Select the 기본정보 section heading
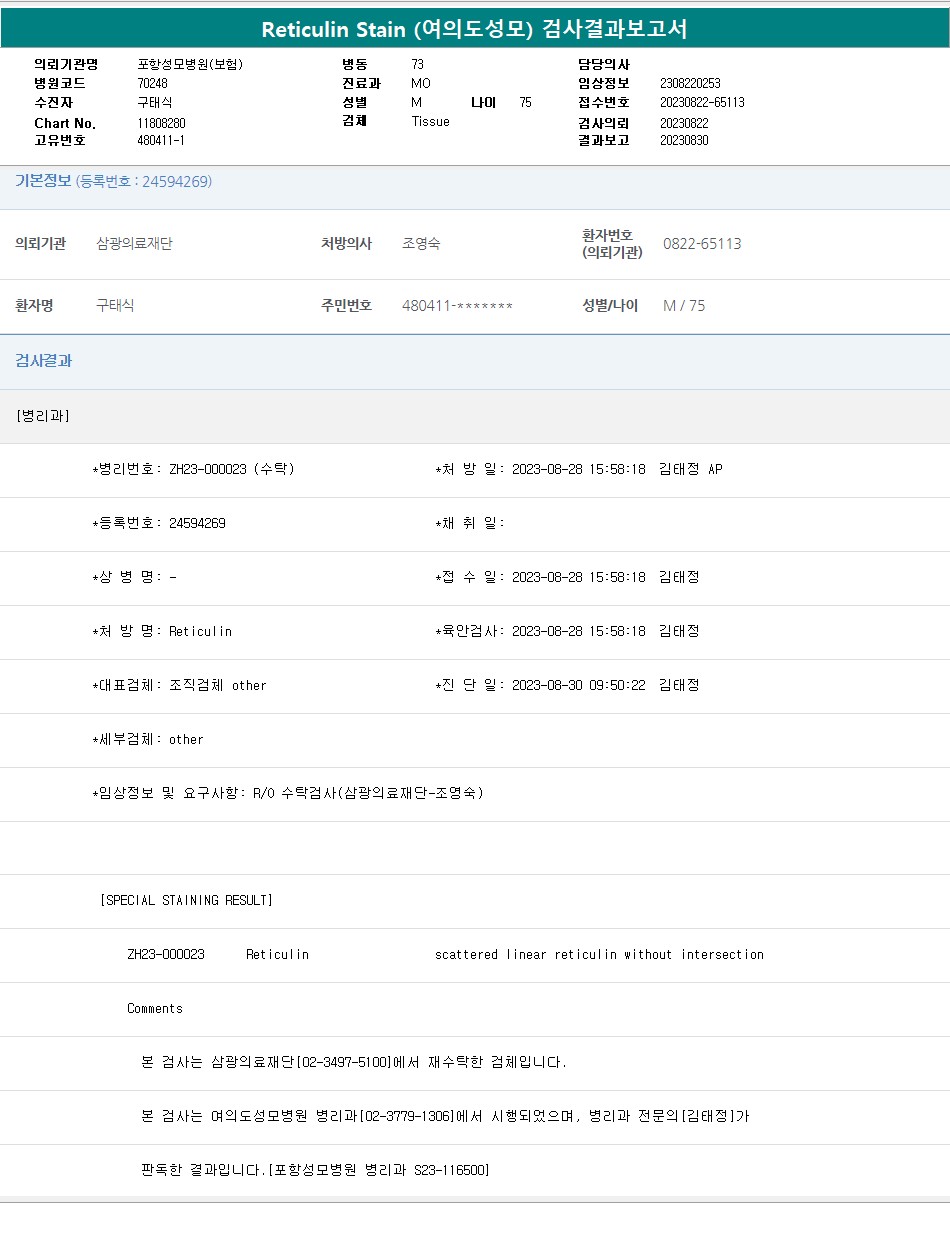Screen dimensions: 950x1247 tap(43, 181)
